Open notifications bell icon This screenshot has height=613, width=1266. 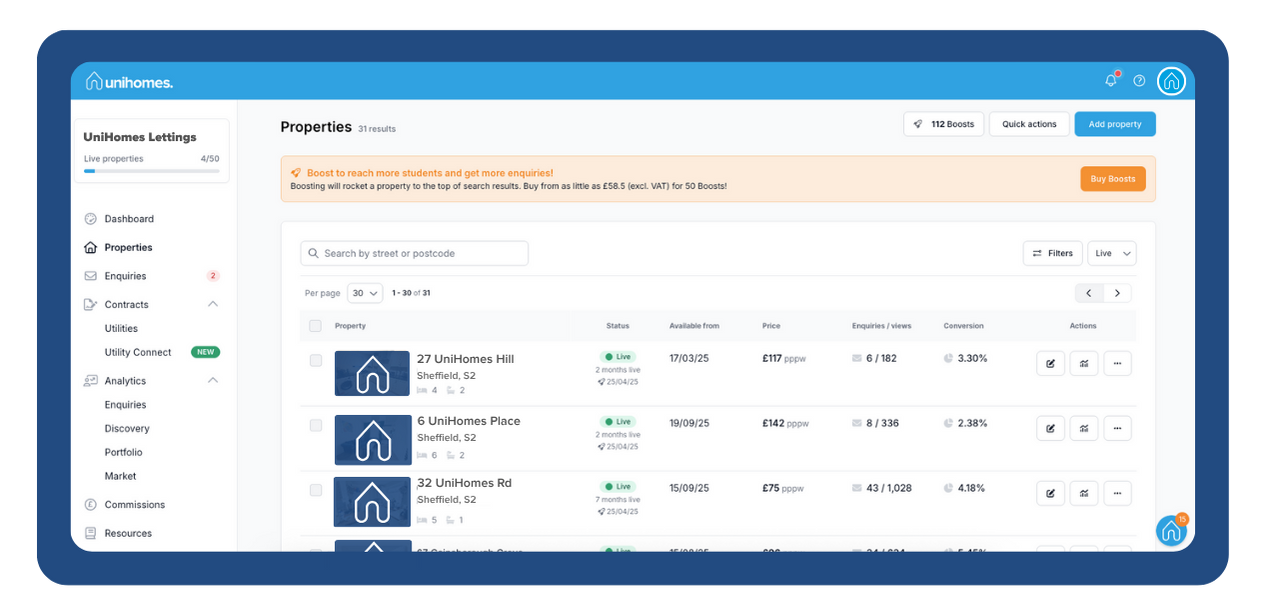coord(1110,80)
